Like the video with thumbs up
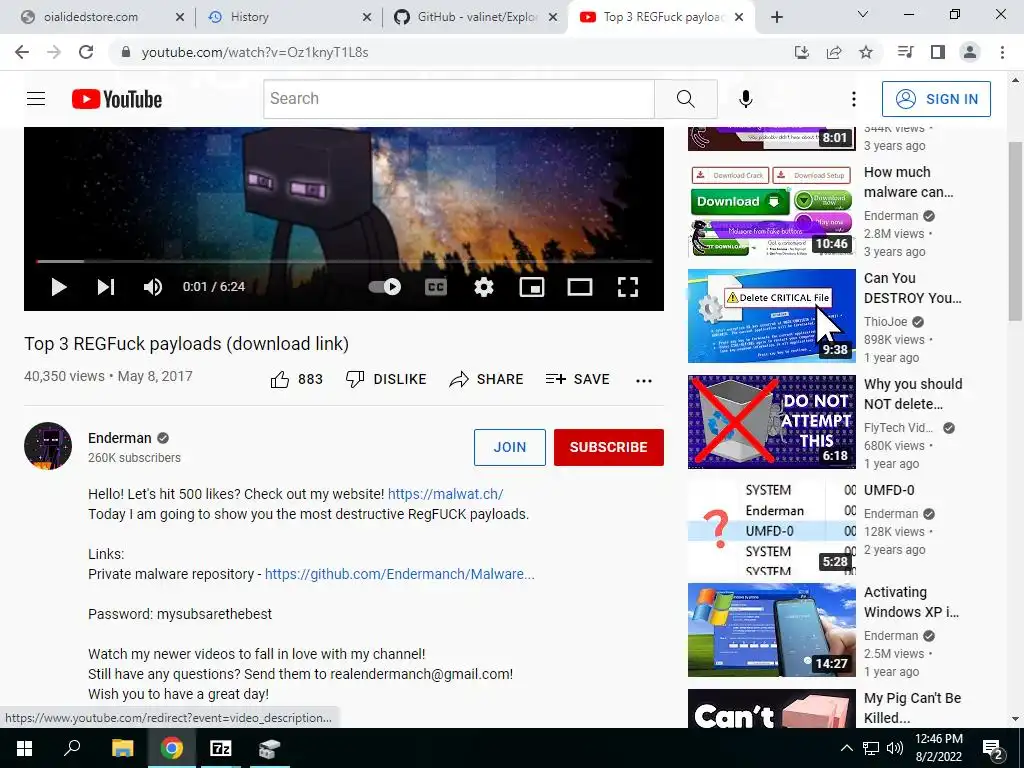1024x768 pixels. 296,379
